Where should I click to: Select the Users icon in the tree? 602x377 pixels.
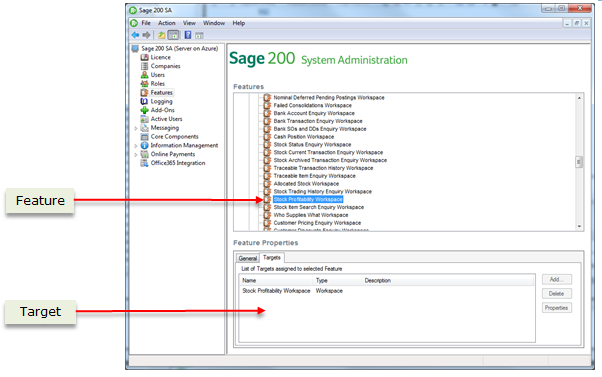(144, 75)
